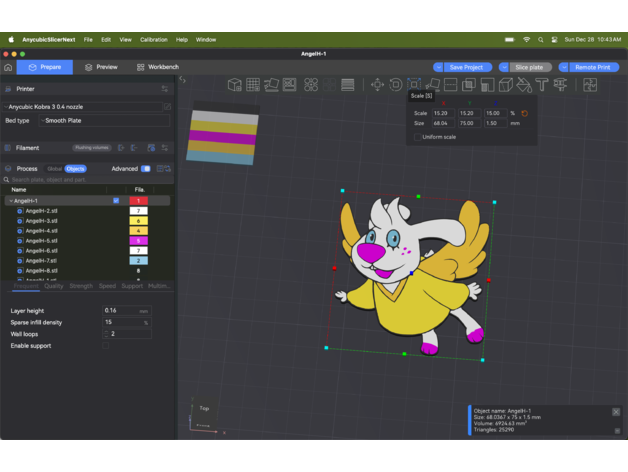Select the Move tool icon

pos(377,85)
